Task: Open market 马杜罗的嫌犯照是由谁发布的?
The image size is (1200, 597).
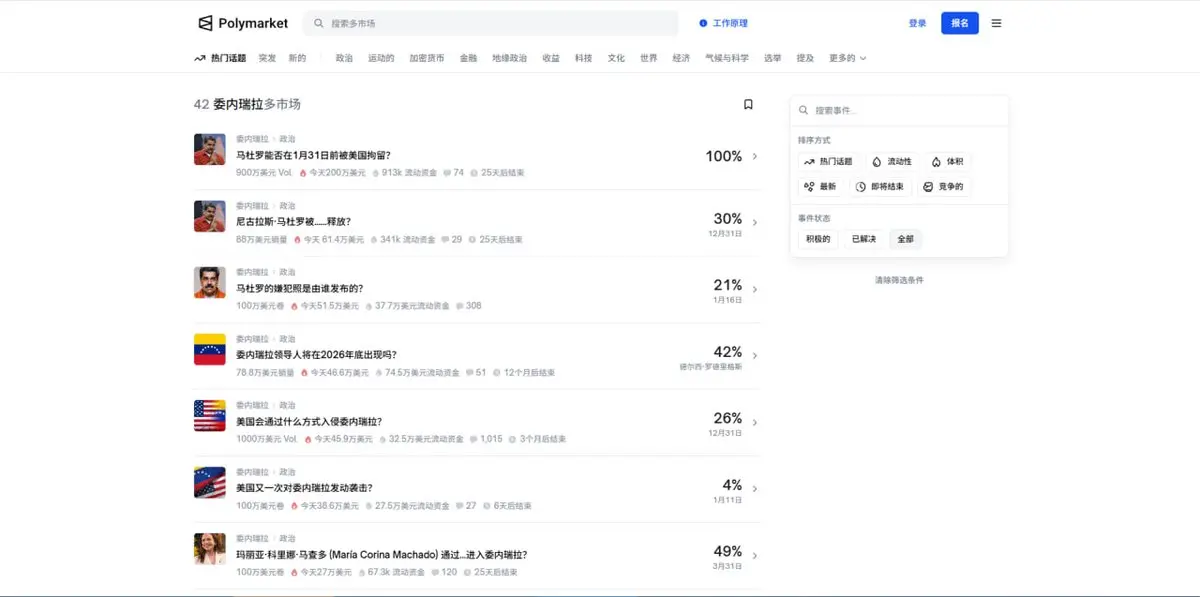Action: [x=299, y=288]
